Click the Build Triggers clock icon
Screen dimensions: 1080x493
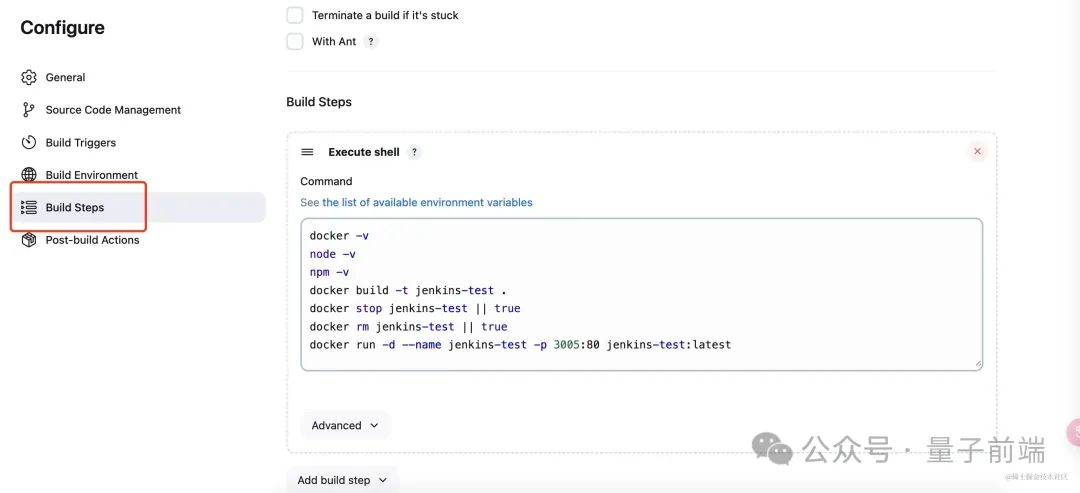pyautogui.click(x=29, y=142)
